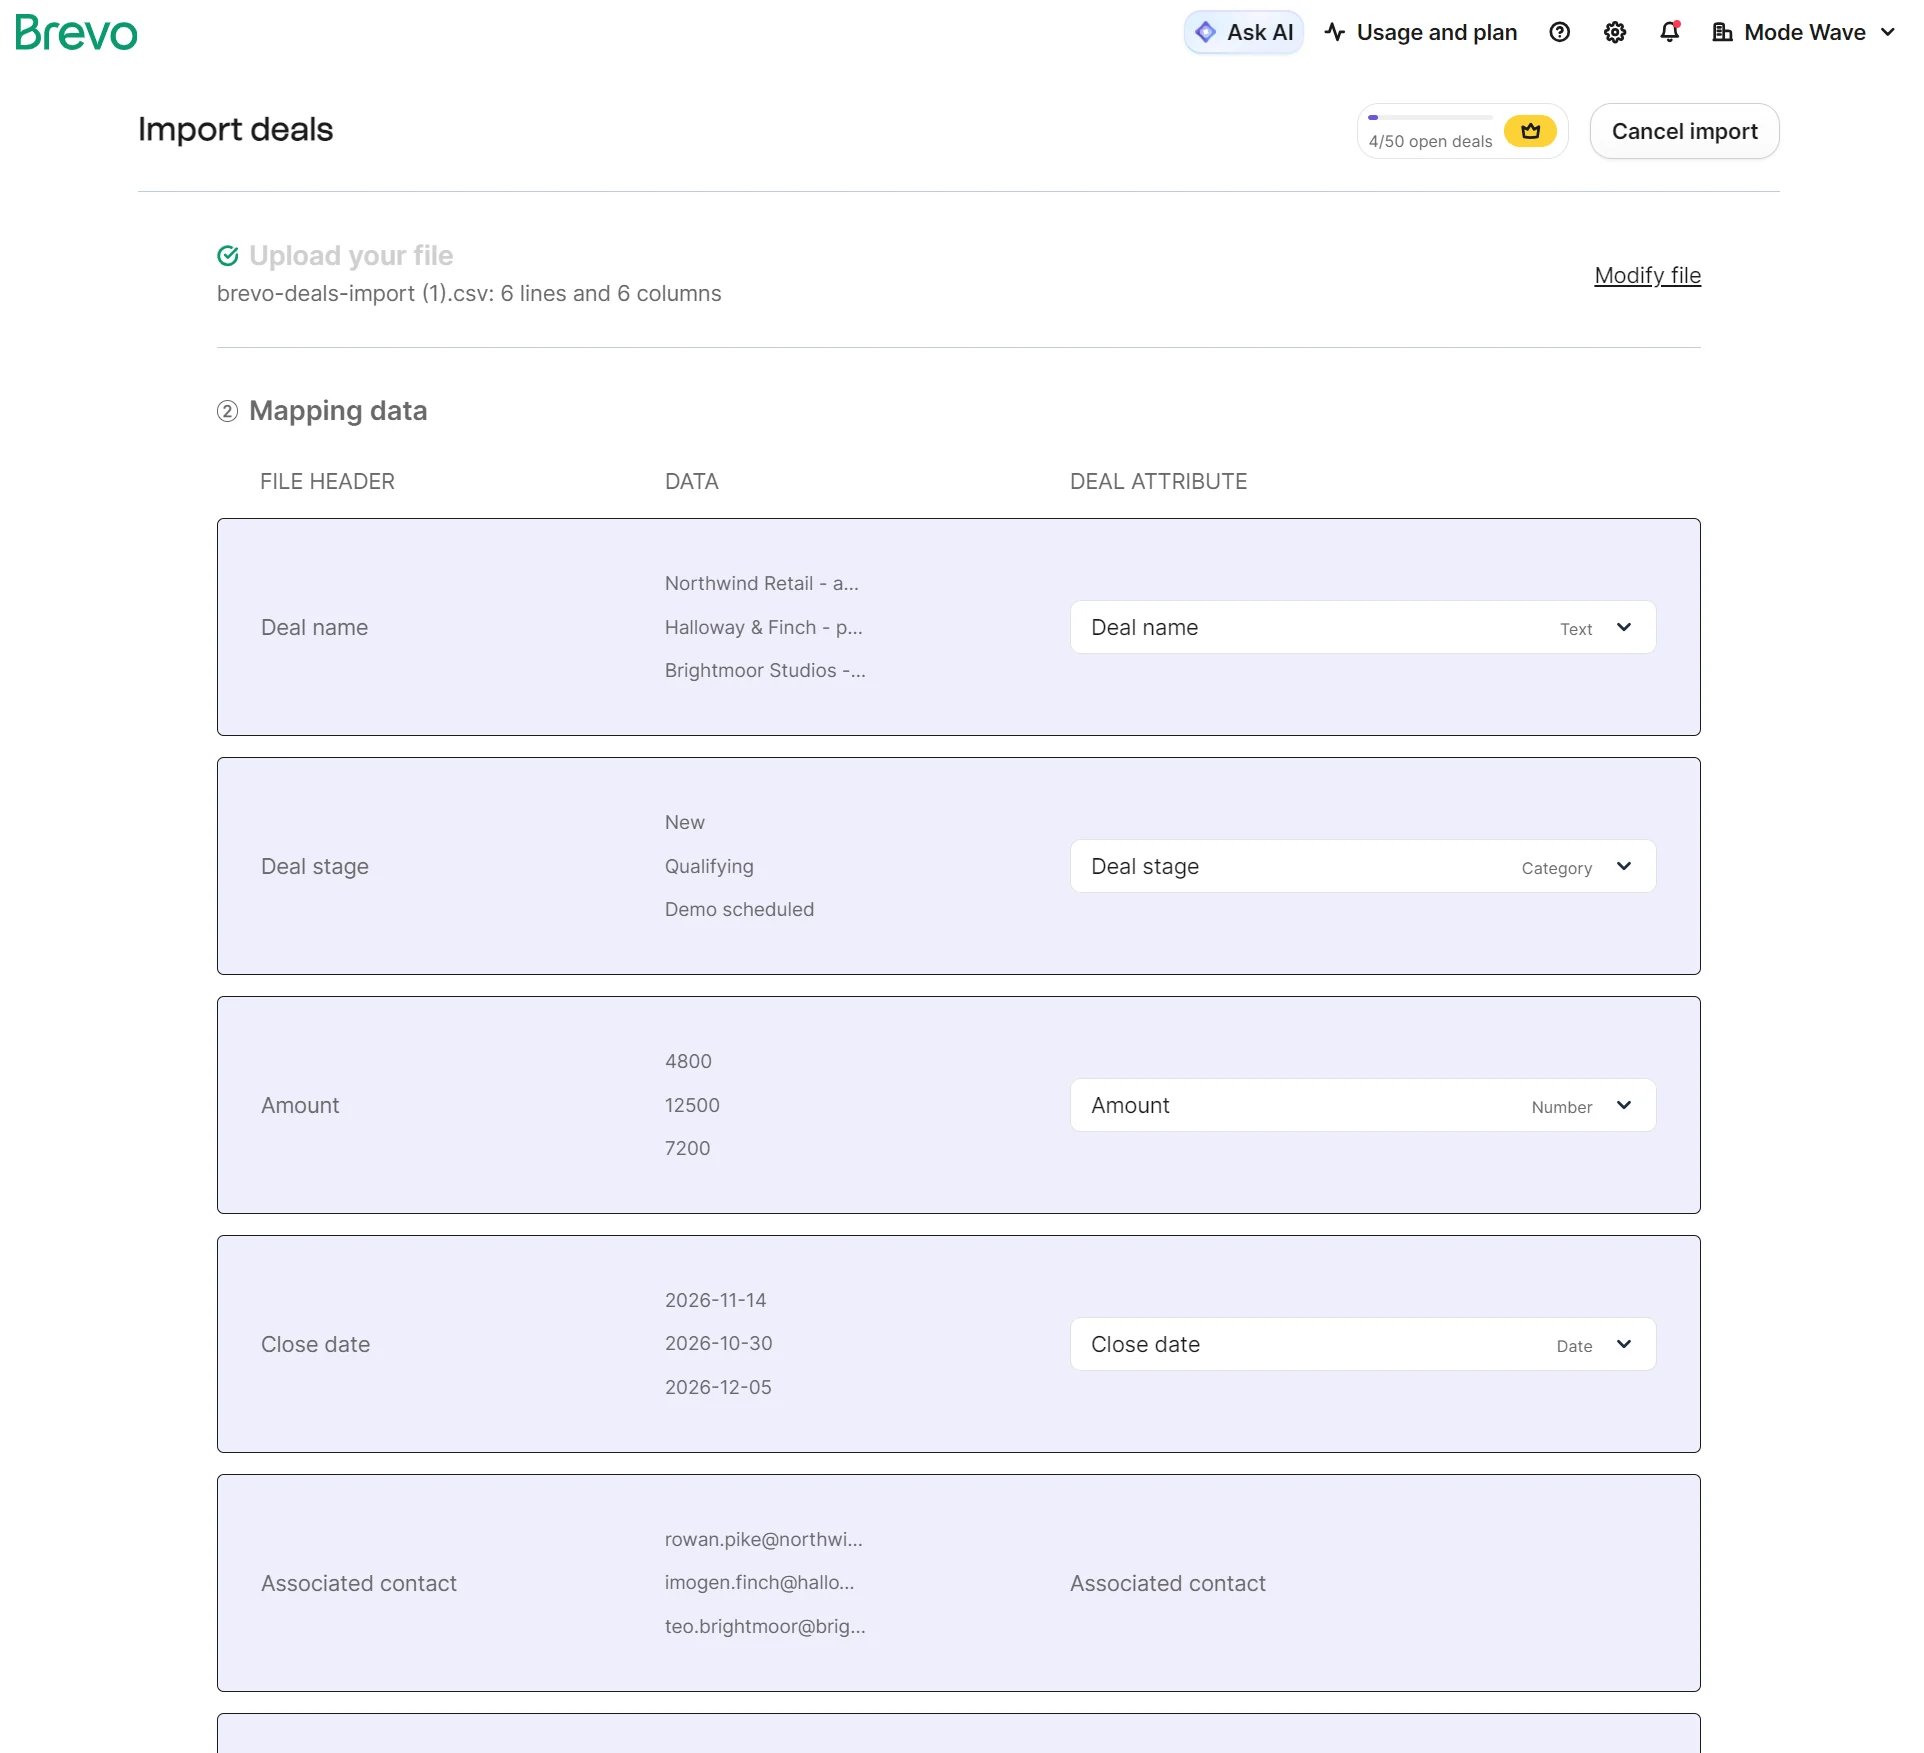Click the 'teo.brightmoor@brig...' contact email
This screenshot has width=1924, height=1753.
(x=765, y=1626)
